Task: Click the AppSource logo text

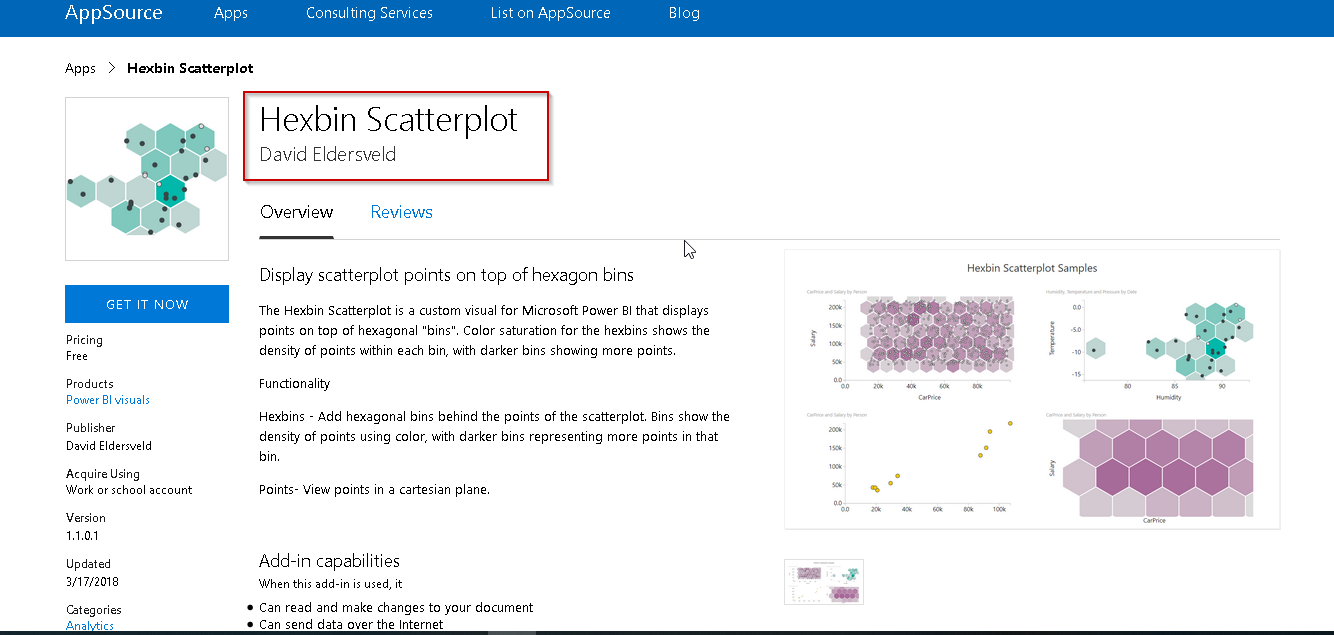Action: [113, 13]
